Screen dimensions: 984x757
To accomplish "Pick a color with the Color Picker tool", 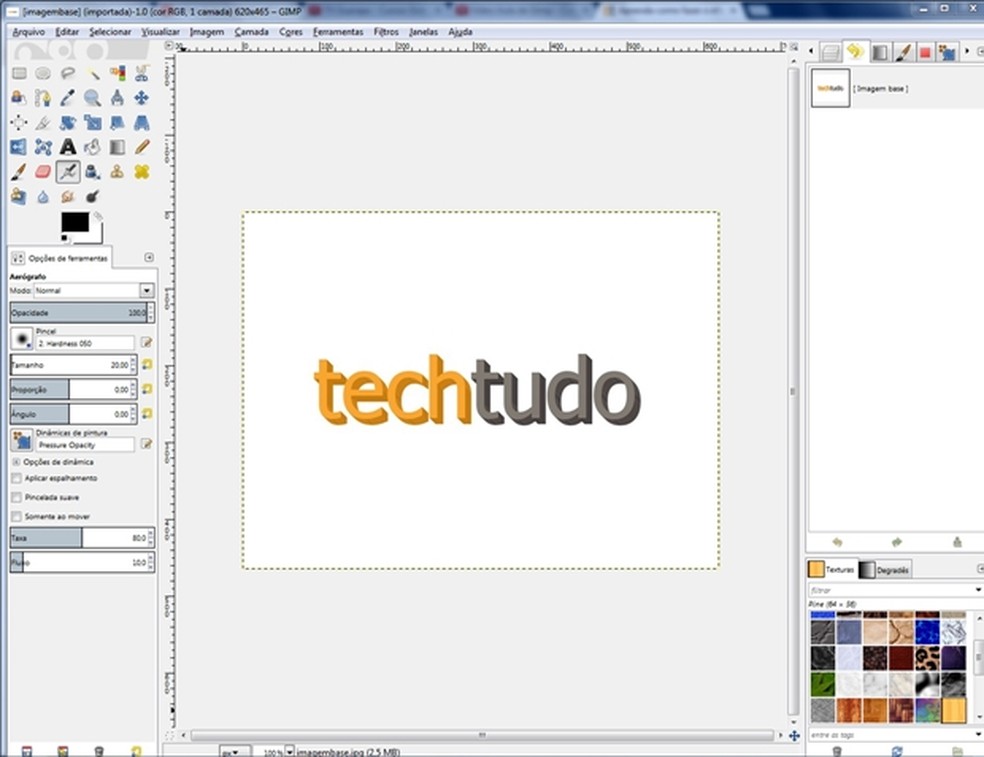I will click(68, 97).
